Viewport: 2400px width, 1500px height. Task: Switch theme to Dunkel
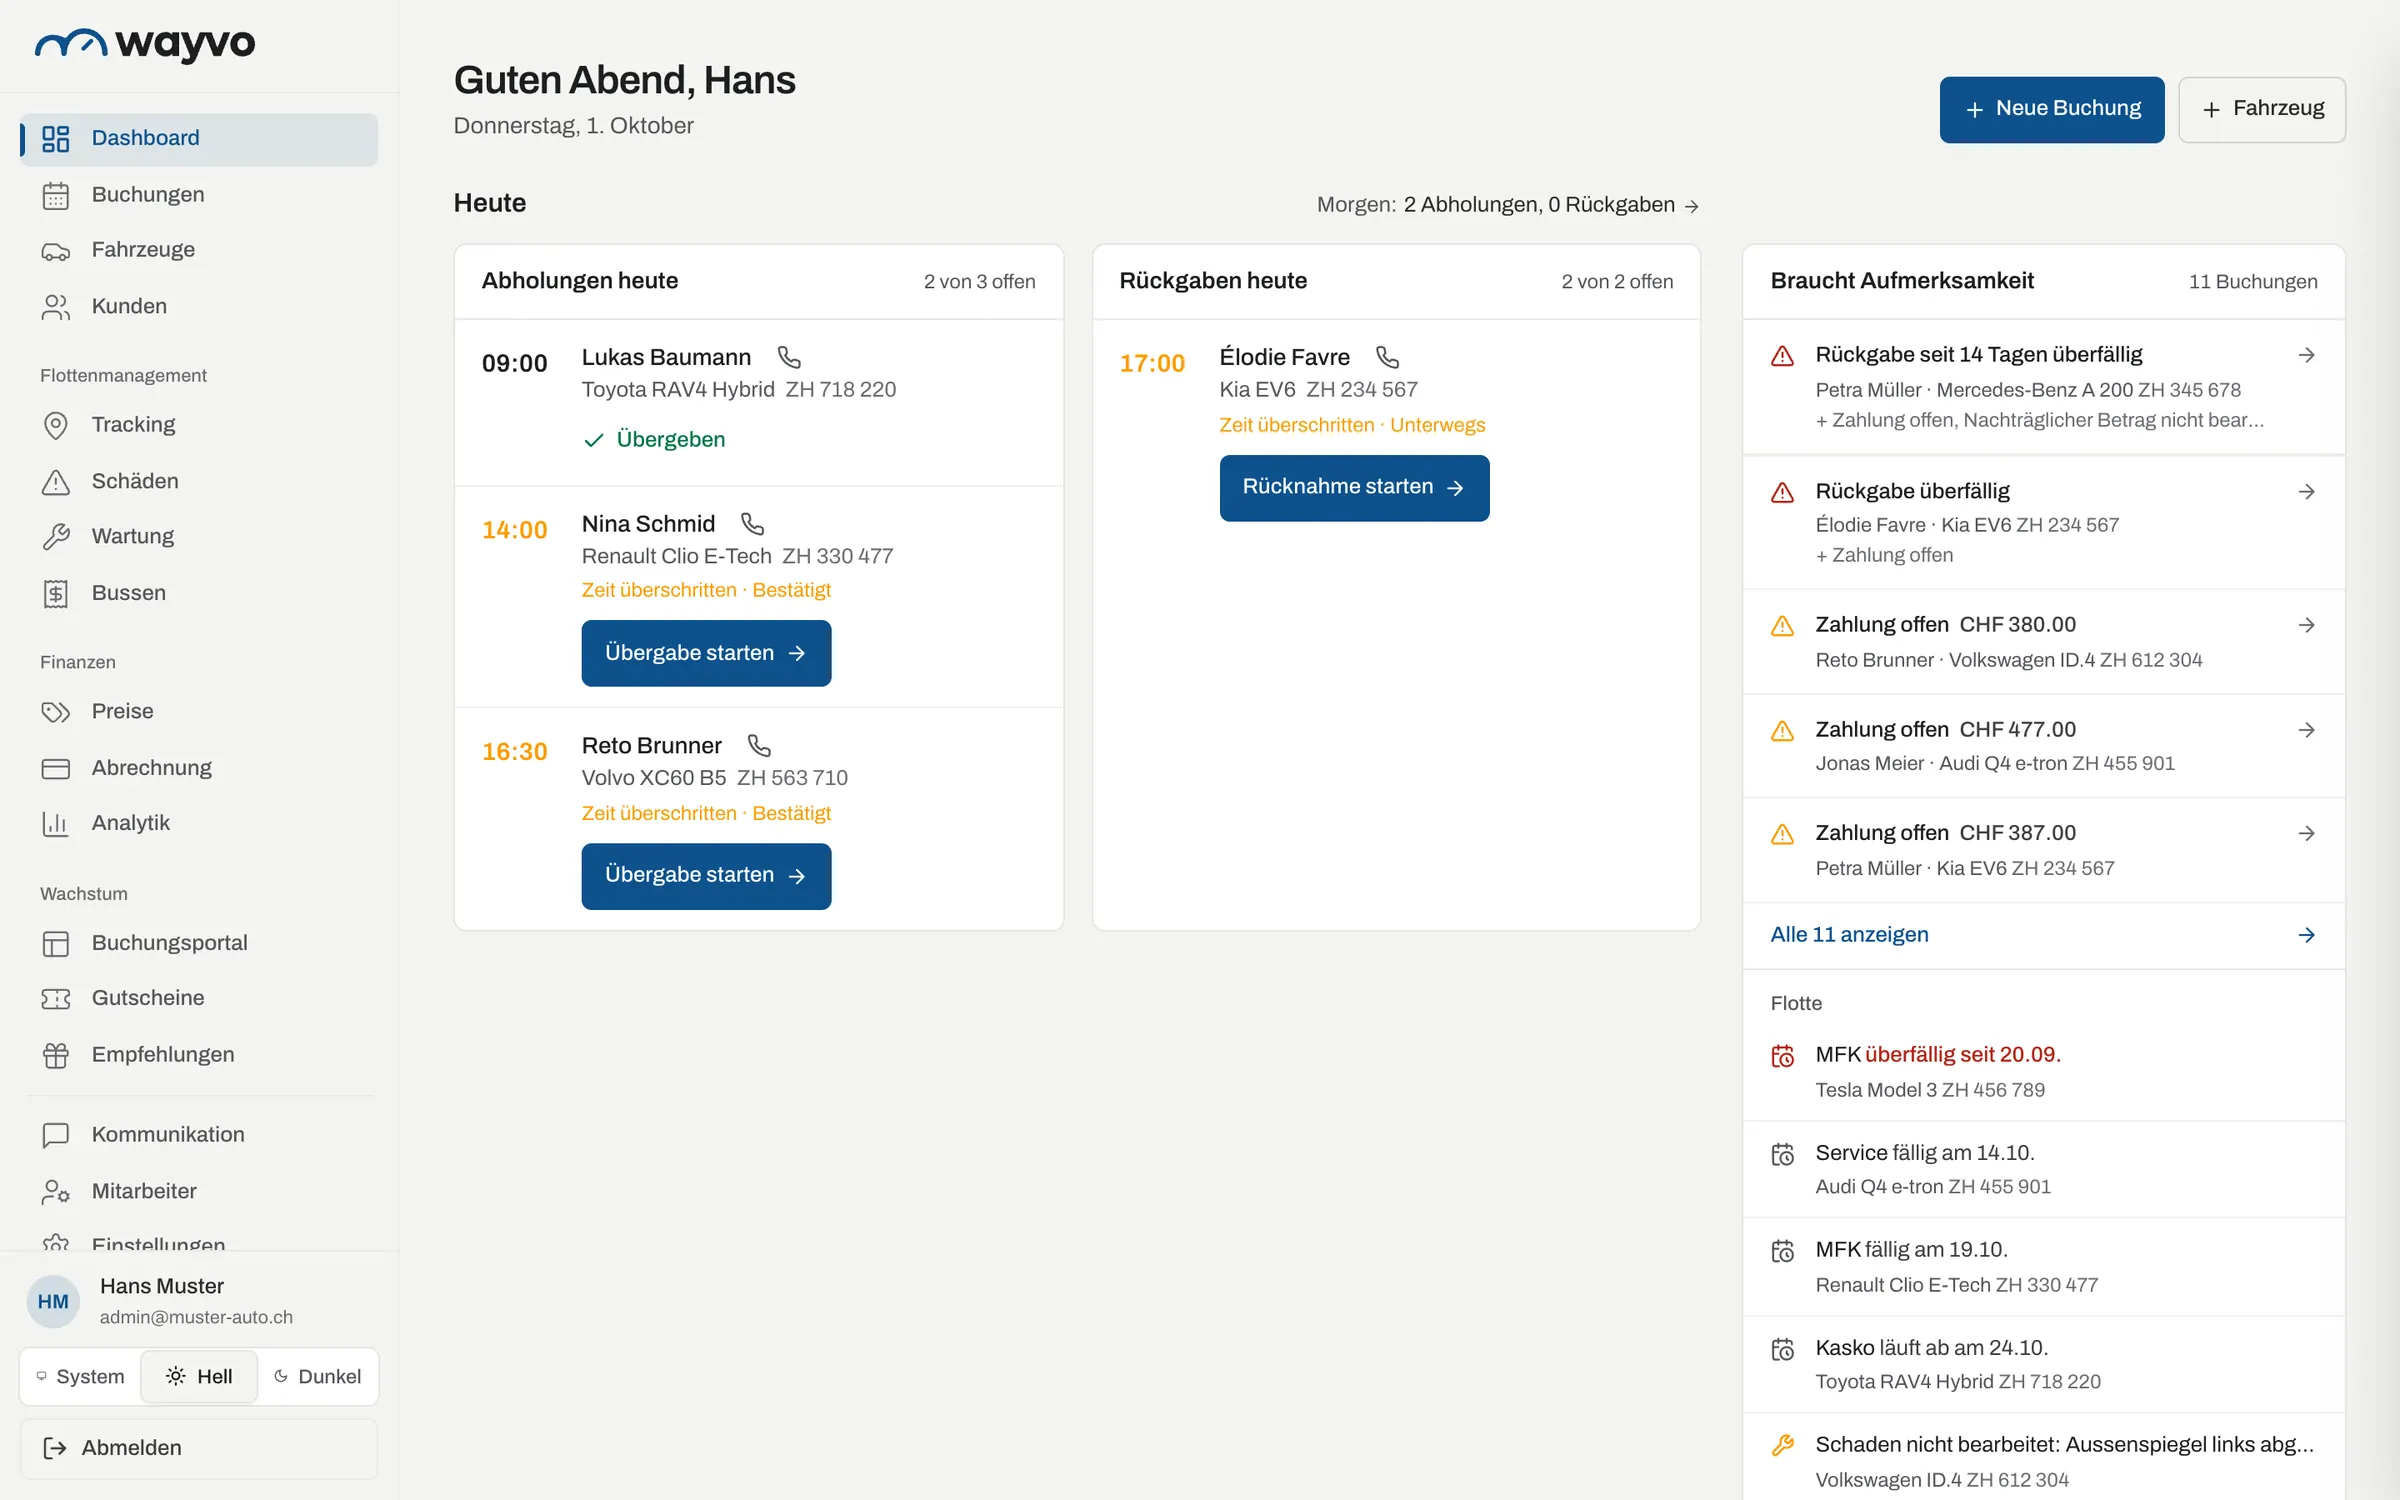pos(317,1377)
